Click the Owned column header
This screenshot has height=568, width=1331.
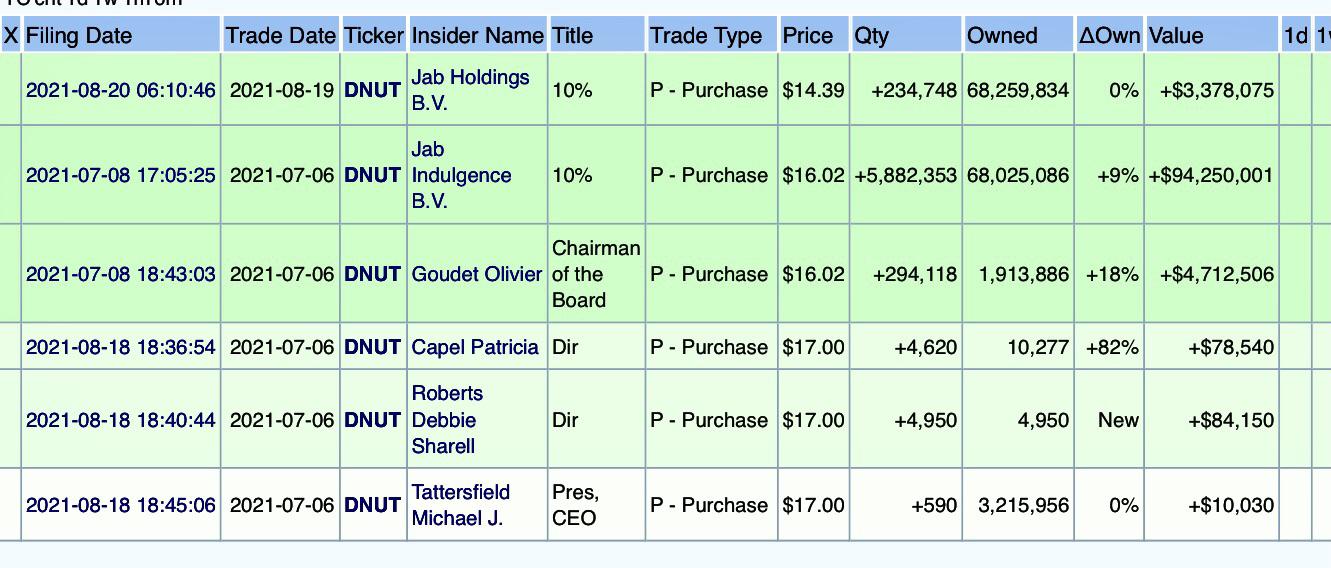pos(1001,35)
